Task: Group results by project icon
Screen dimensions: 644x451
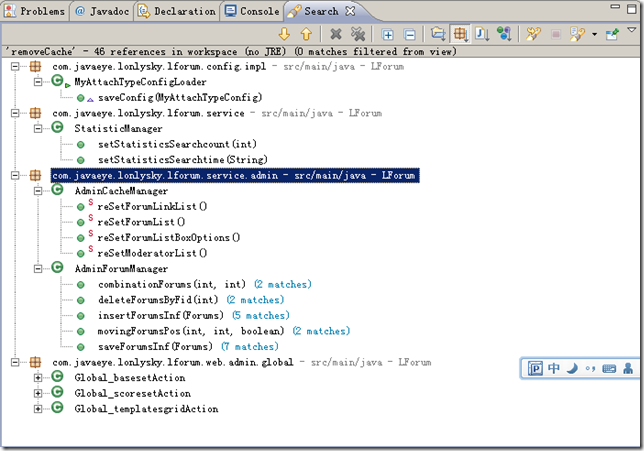Action: 438,34
